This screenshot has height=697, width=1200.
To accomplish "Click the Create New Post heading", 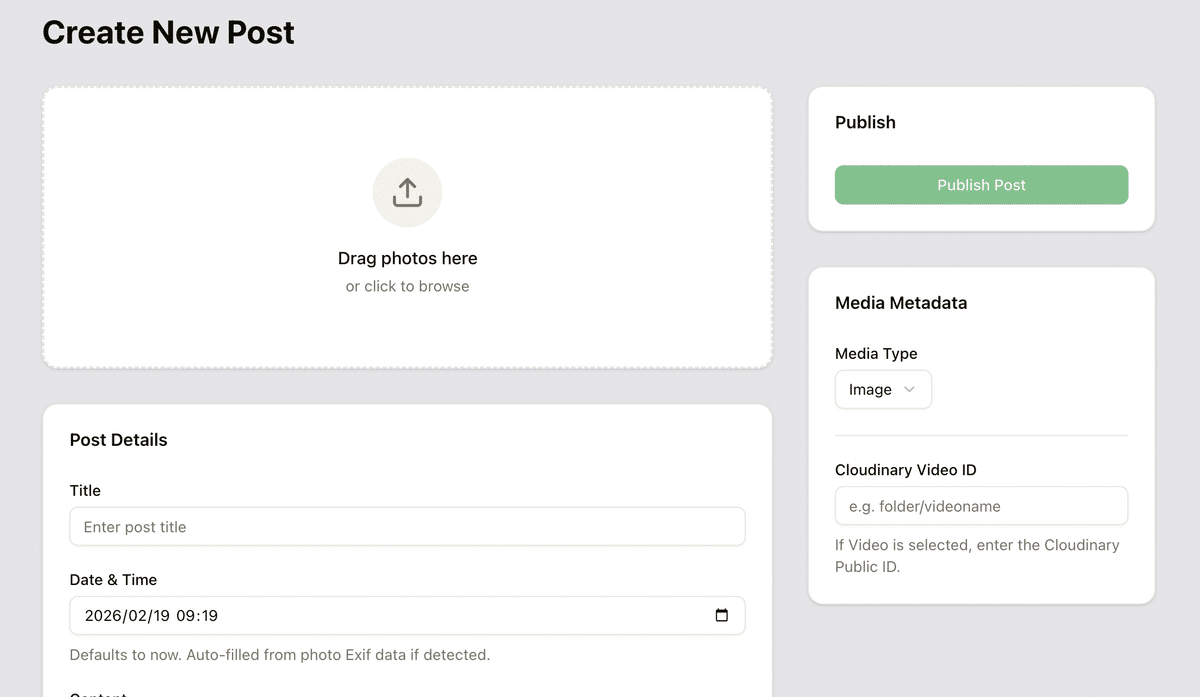I will click(x=168, y=32).
